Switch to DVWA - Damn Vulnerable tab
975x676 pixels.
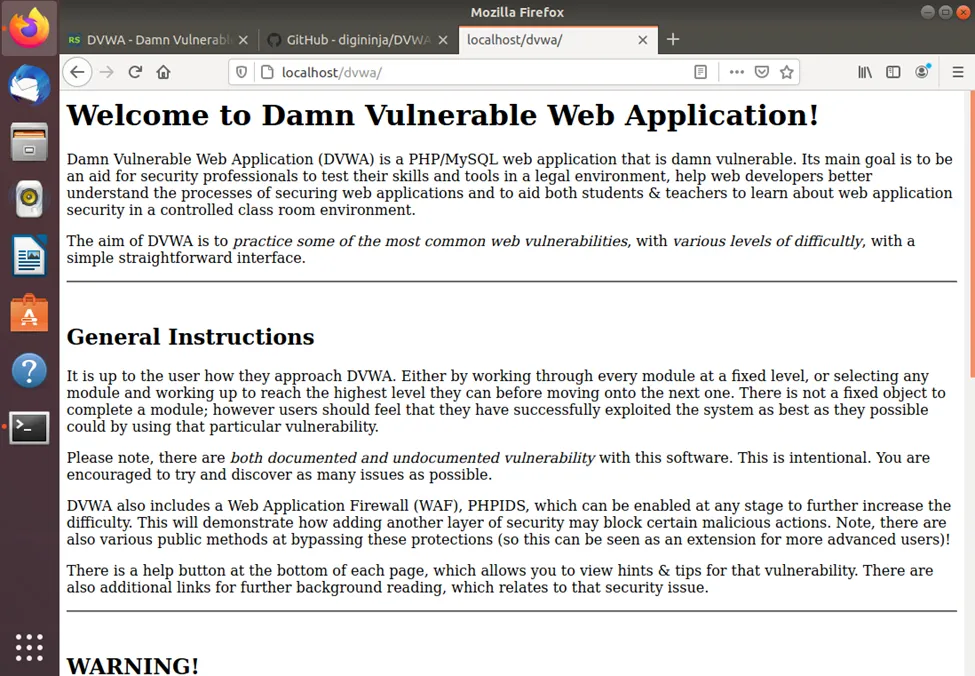tap(157, 40)
